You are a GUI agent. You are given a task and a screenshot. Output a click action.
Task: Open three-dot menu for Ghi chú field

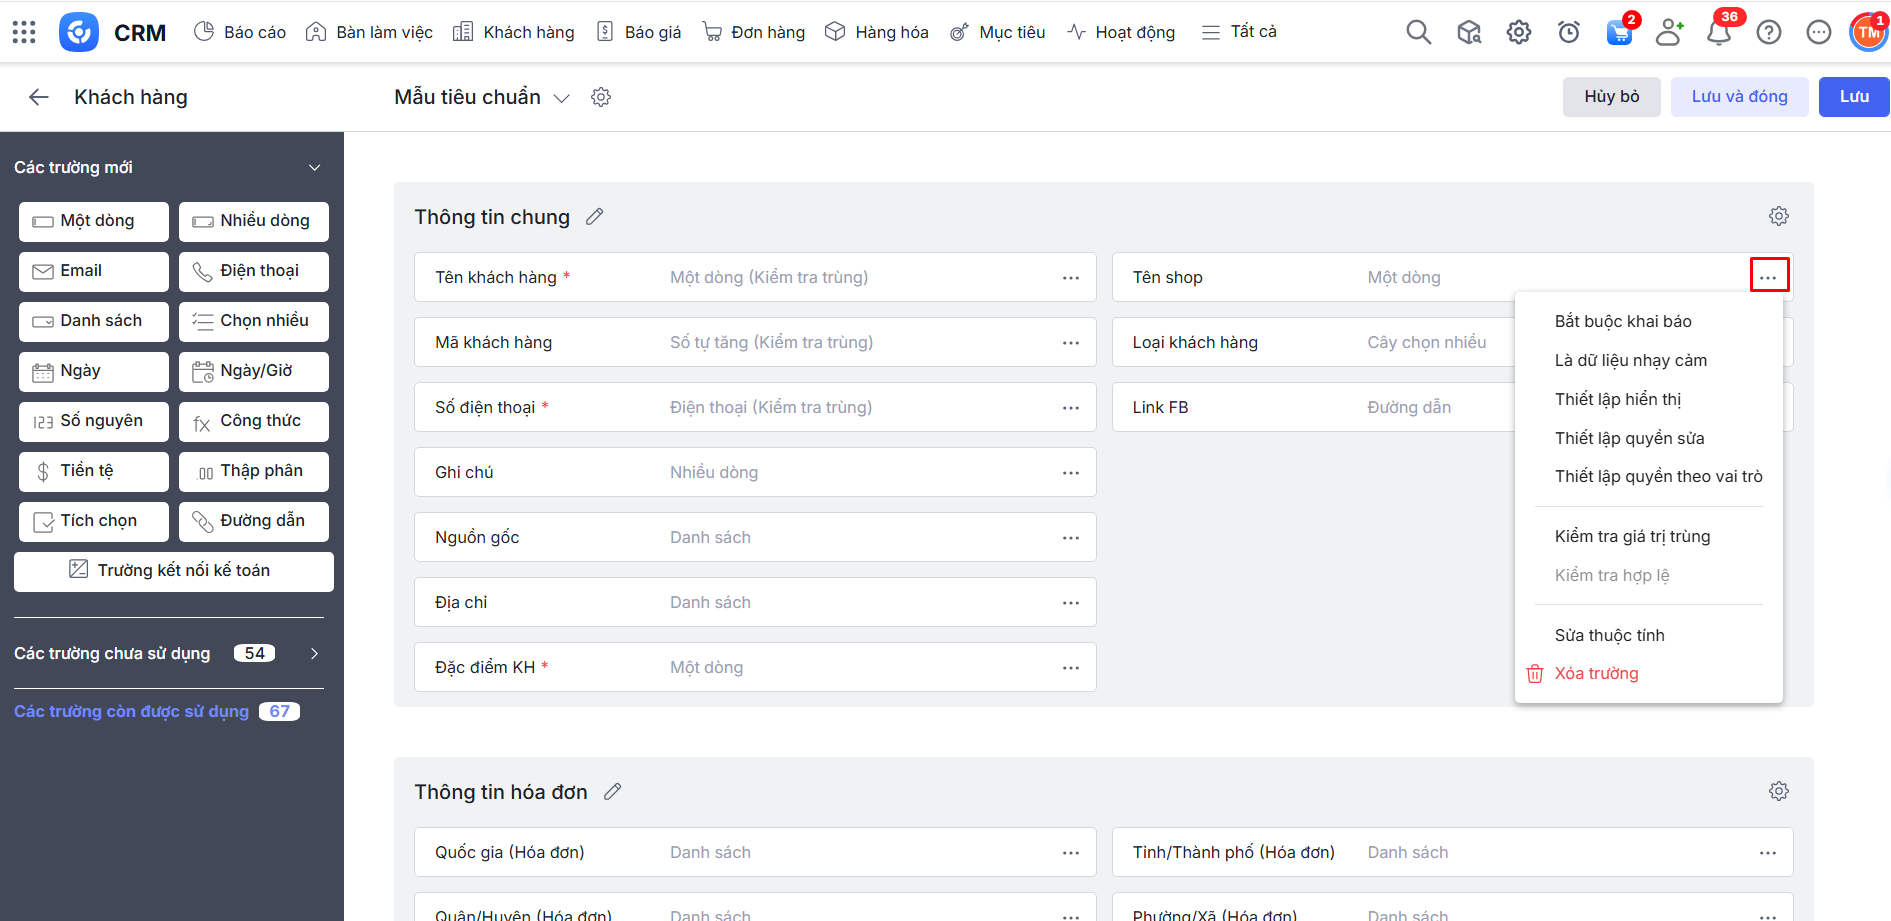point(1071,472)
